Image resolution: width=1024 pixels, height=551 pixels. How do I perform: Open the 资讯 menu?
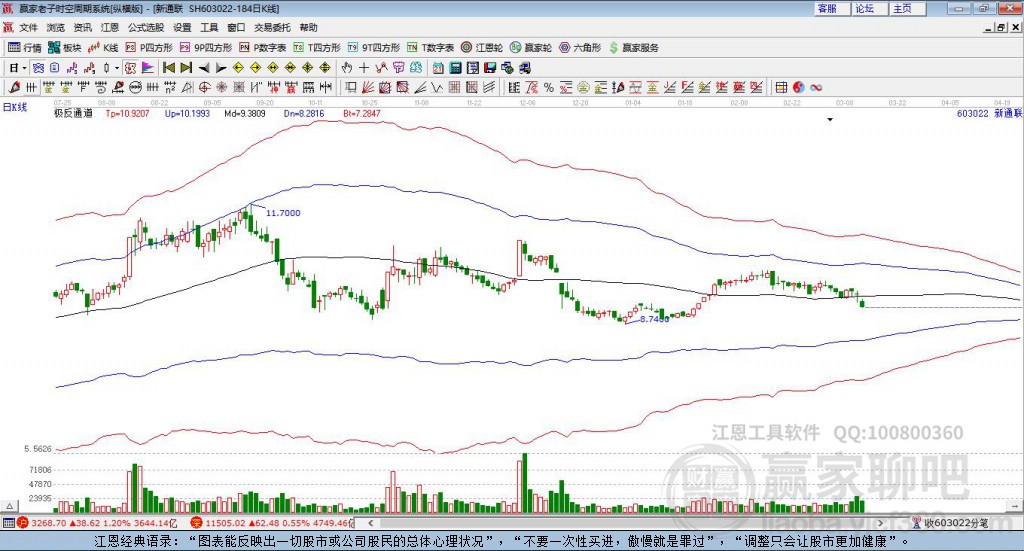[82, 27]
